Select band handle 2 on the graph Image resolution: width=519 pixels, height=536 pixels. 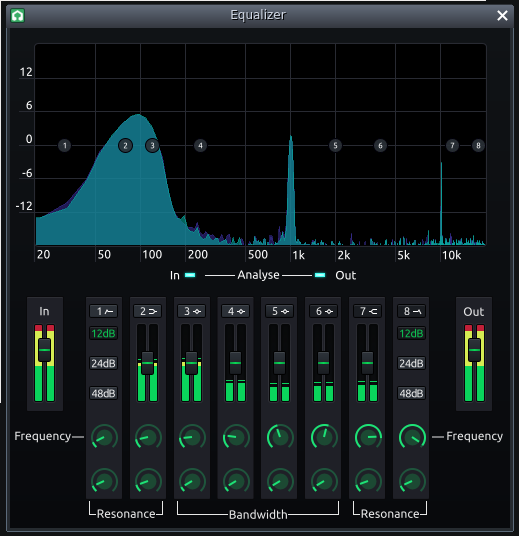pyautogui.click(x=125, y=146)
